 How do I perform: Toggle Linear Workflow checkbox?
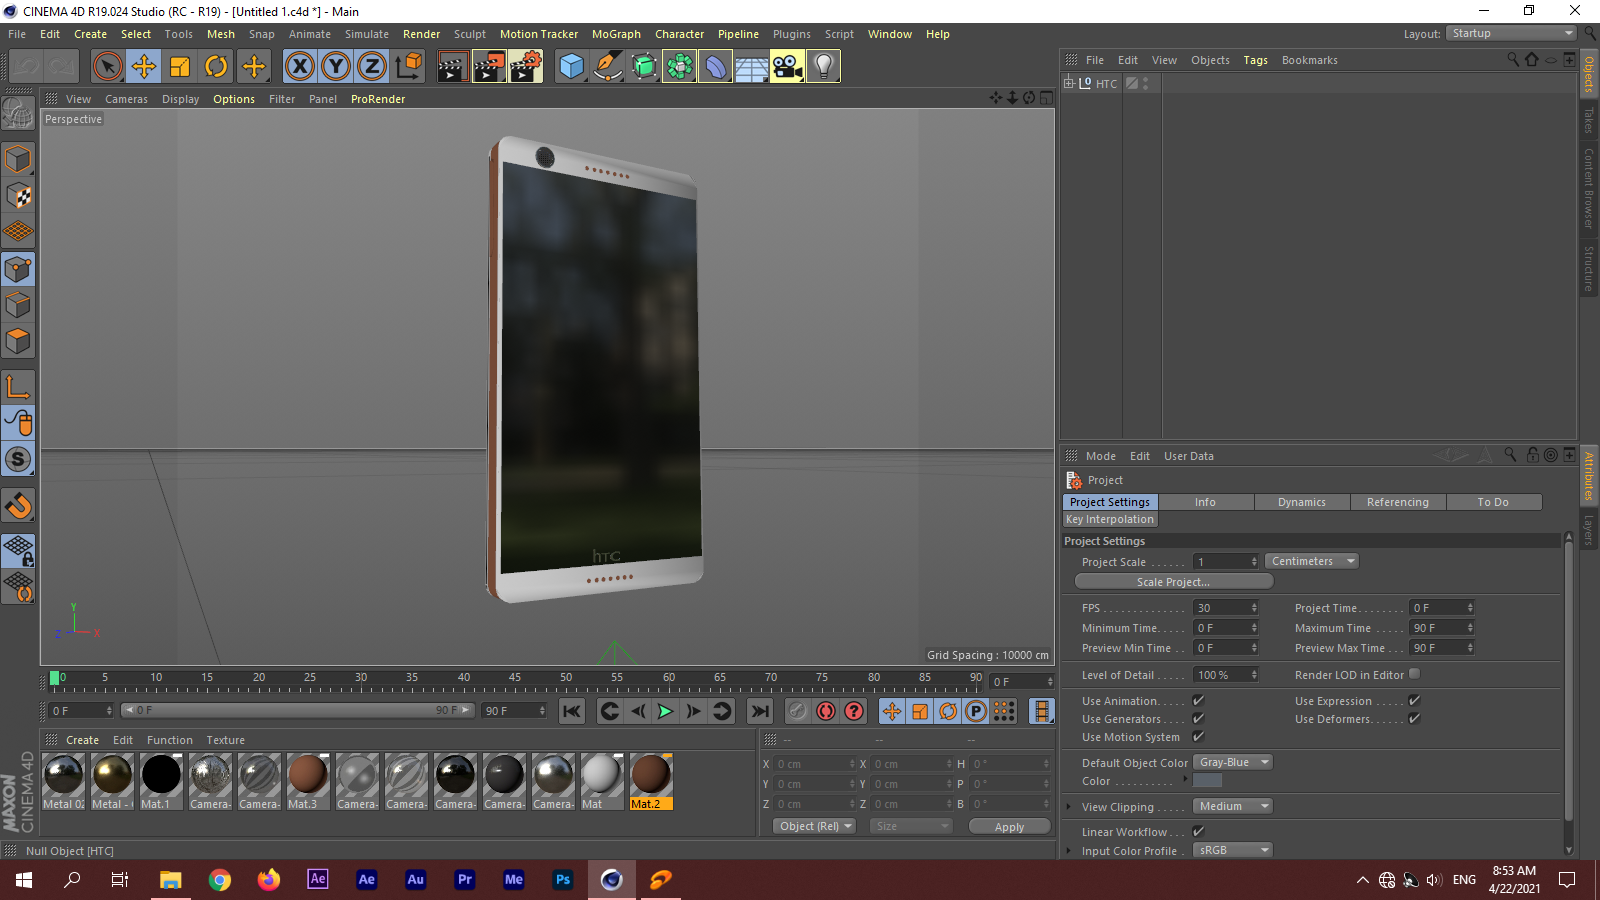[x=1198, y=832]
